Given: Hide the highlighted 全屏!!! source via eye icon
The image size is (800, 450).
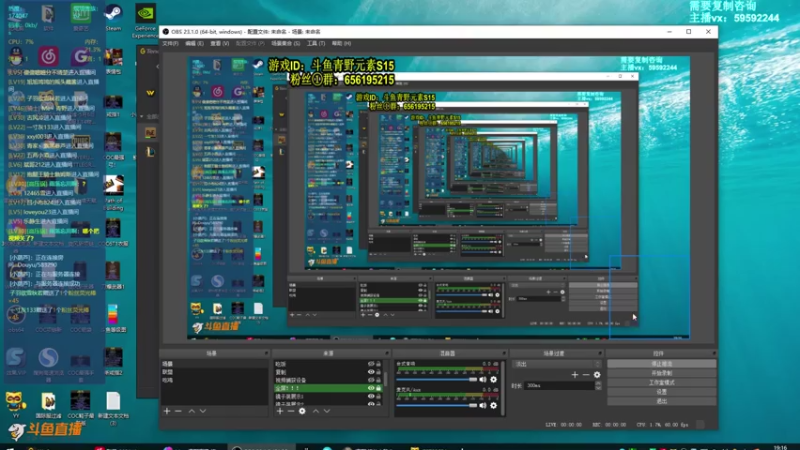Looking at the screenshot, I should (x=371, y=388).
